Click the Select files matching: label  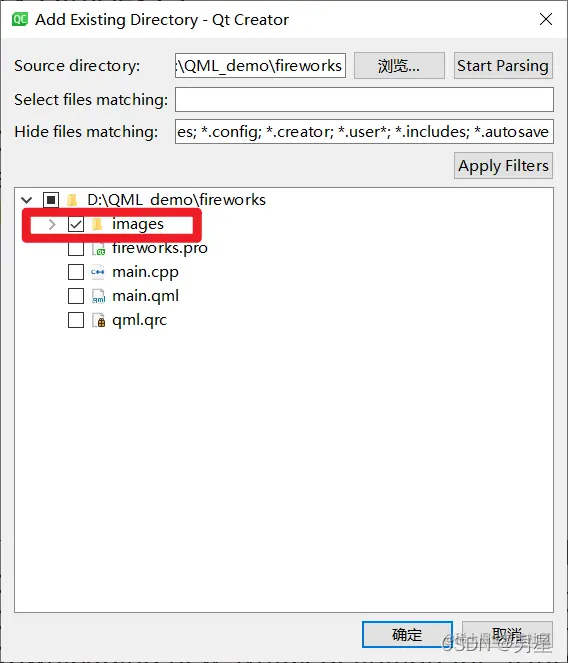coord(91,100)
